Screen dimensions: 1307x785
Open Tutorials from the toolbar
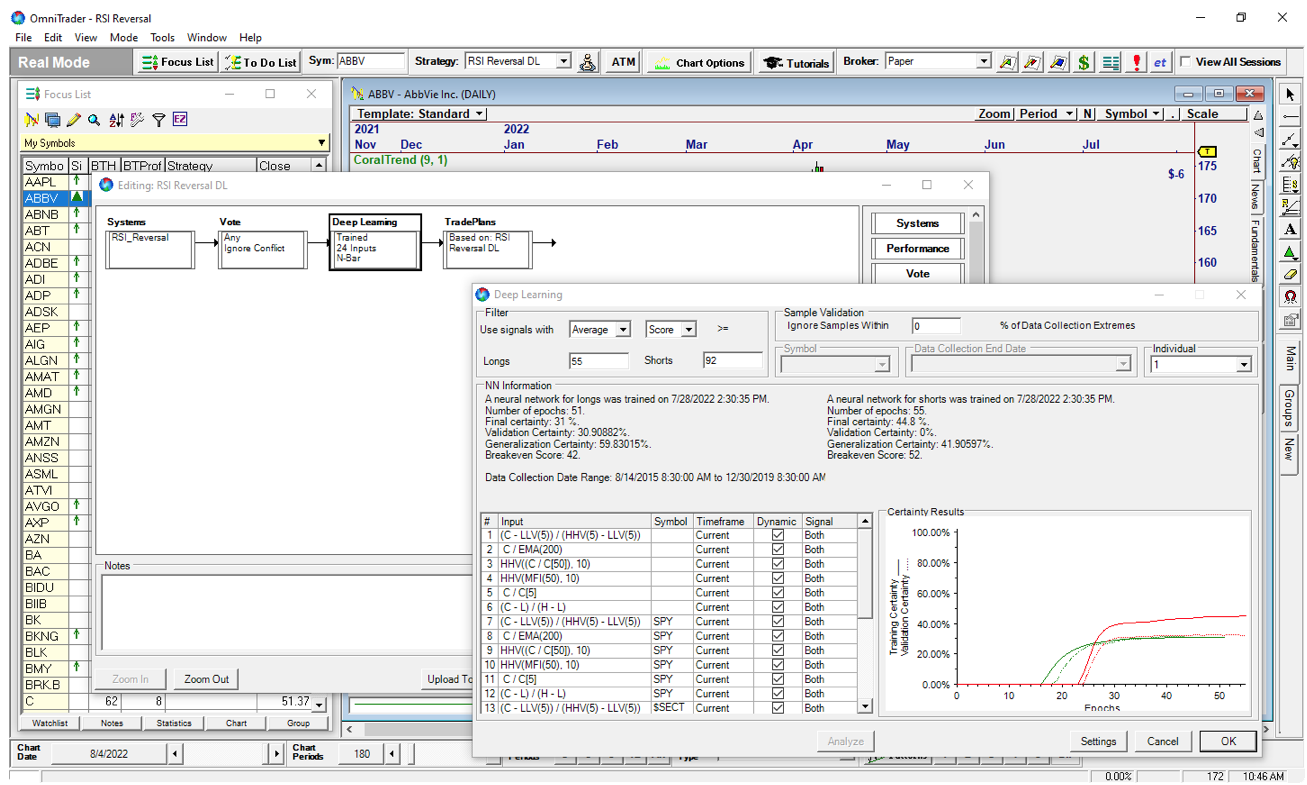click(x=796, y=62)
